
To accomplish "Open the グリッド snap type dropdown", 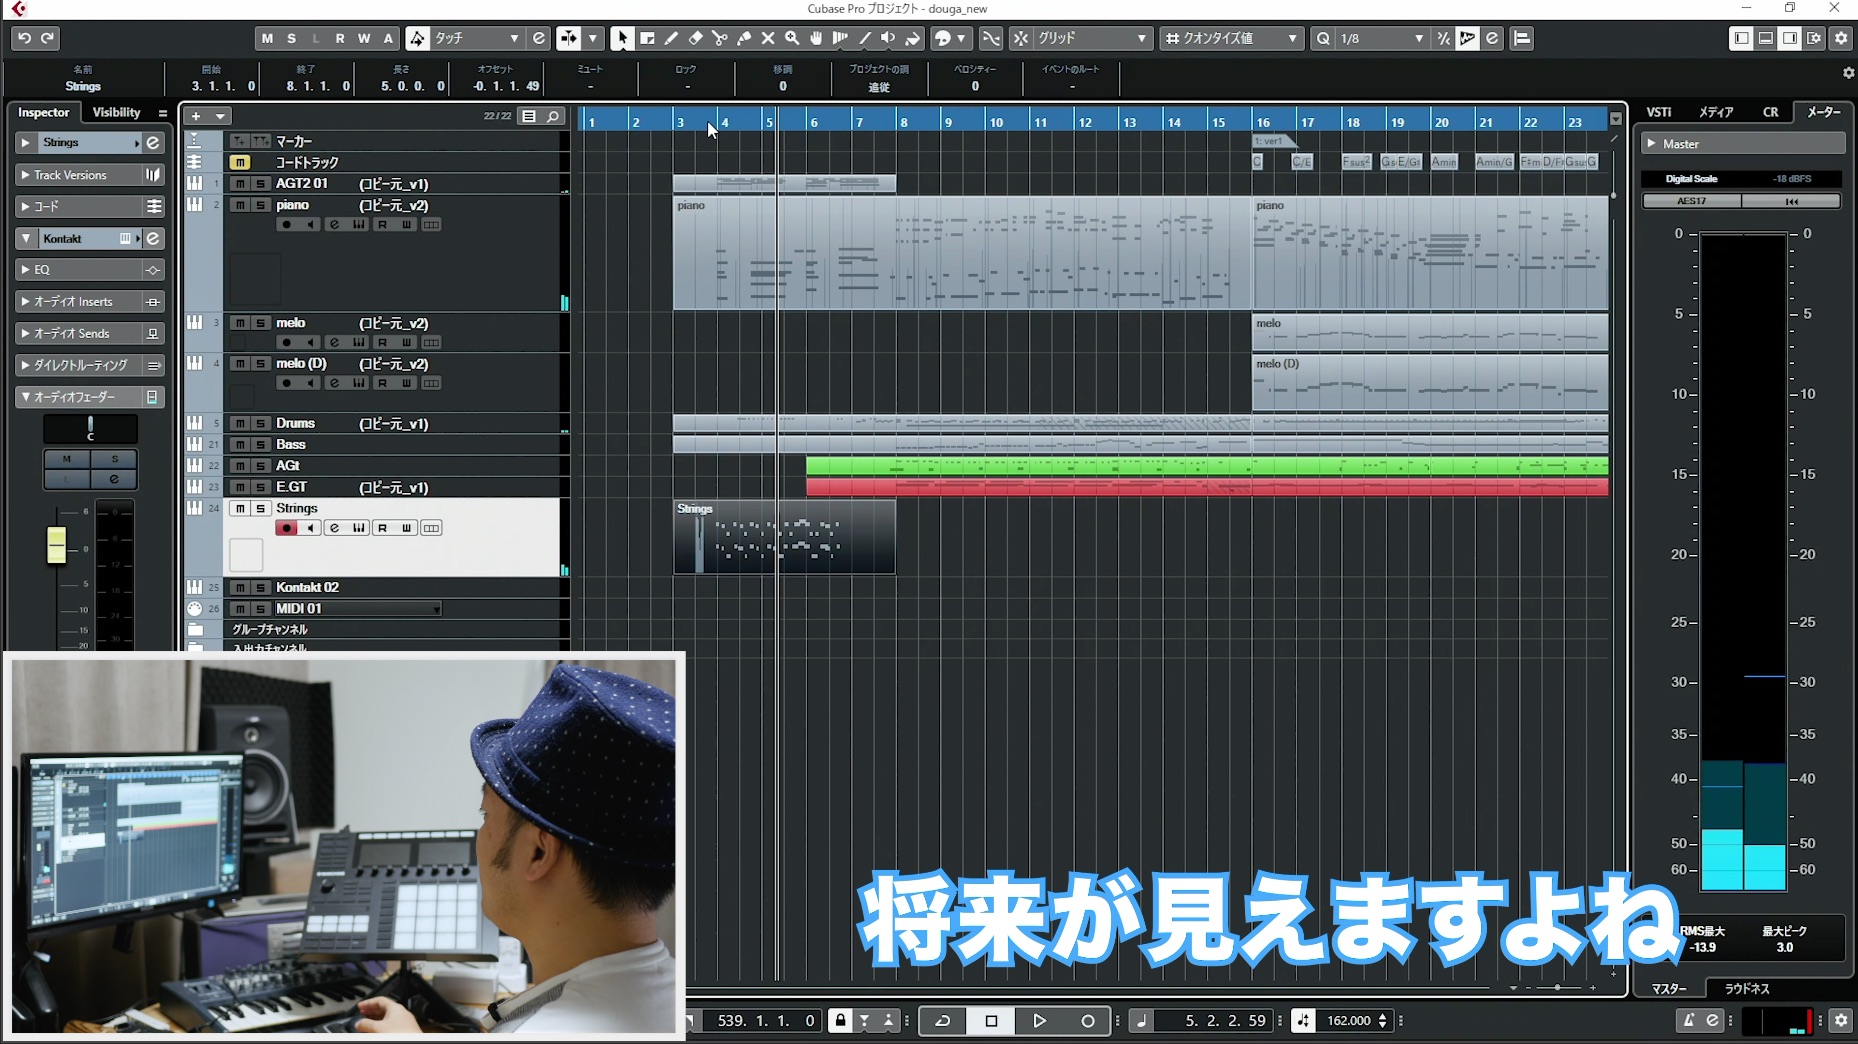I will click(1091, 38).
